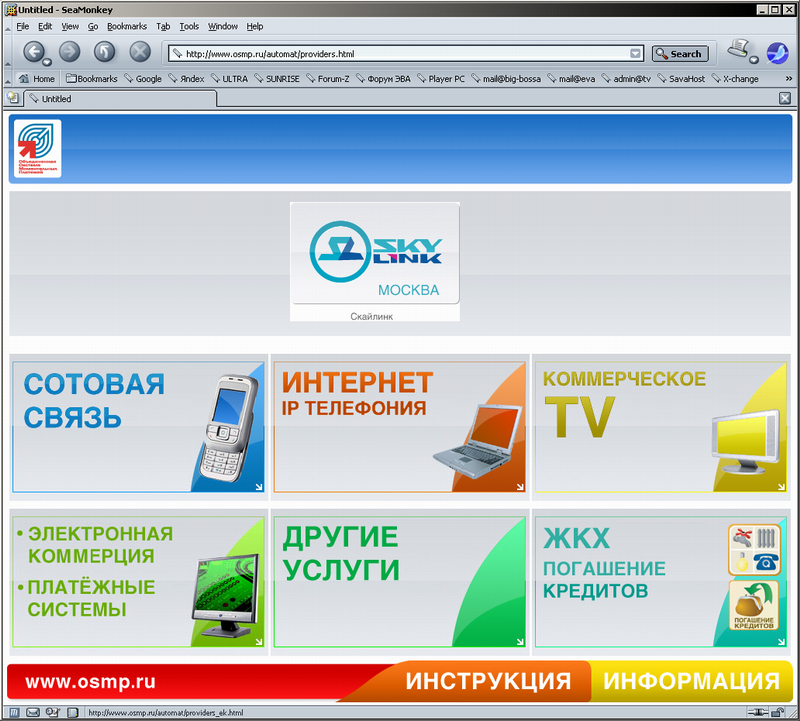Open the admin@tv bookmark

626,79
